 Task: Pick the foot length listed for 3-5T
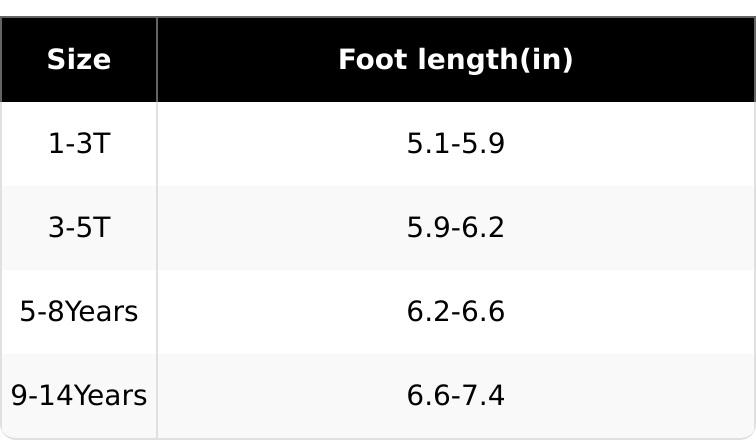pyautogui.click(x=456, y=227)
